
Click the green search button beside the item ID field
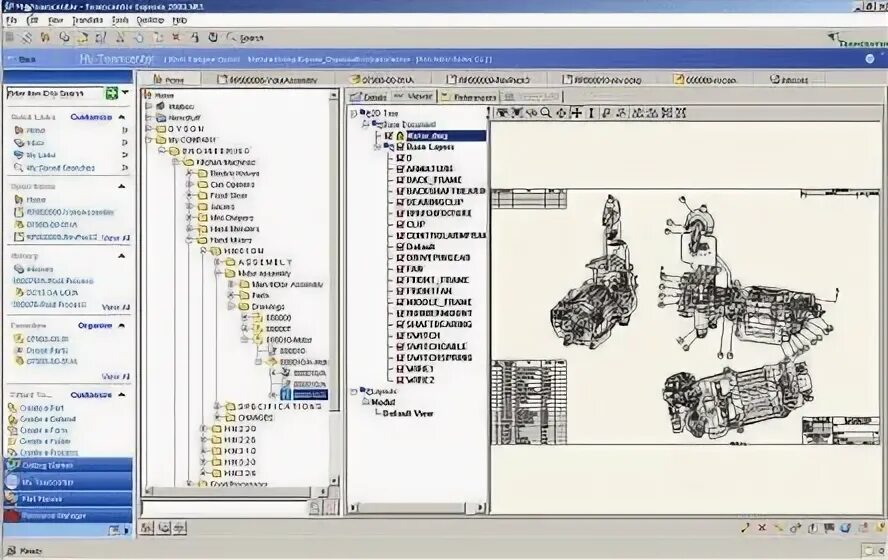click(112, 93)
